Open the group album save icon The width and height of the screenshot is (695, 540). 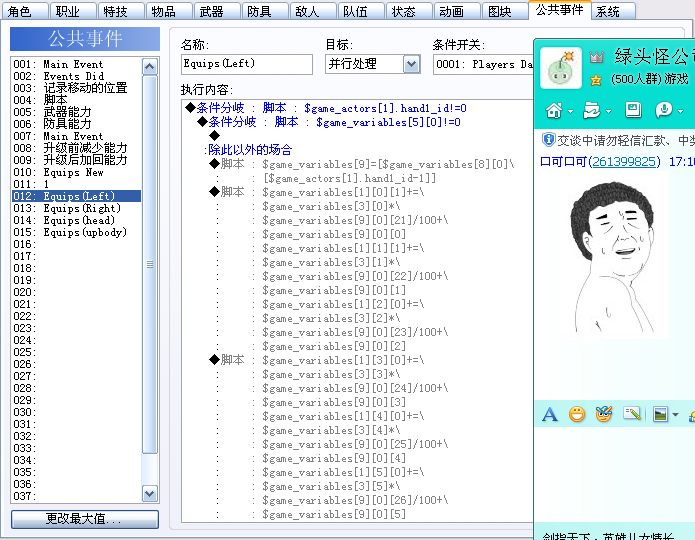[633, 110]
